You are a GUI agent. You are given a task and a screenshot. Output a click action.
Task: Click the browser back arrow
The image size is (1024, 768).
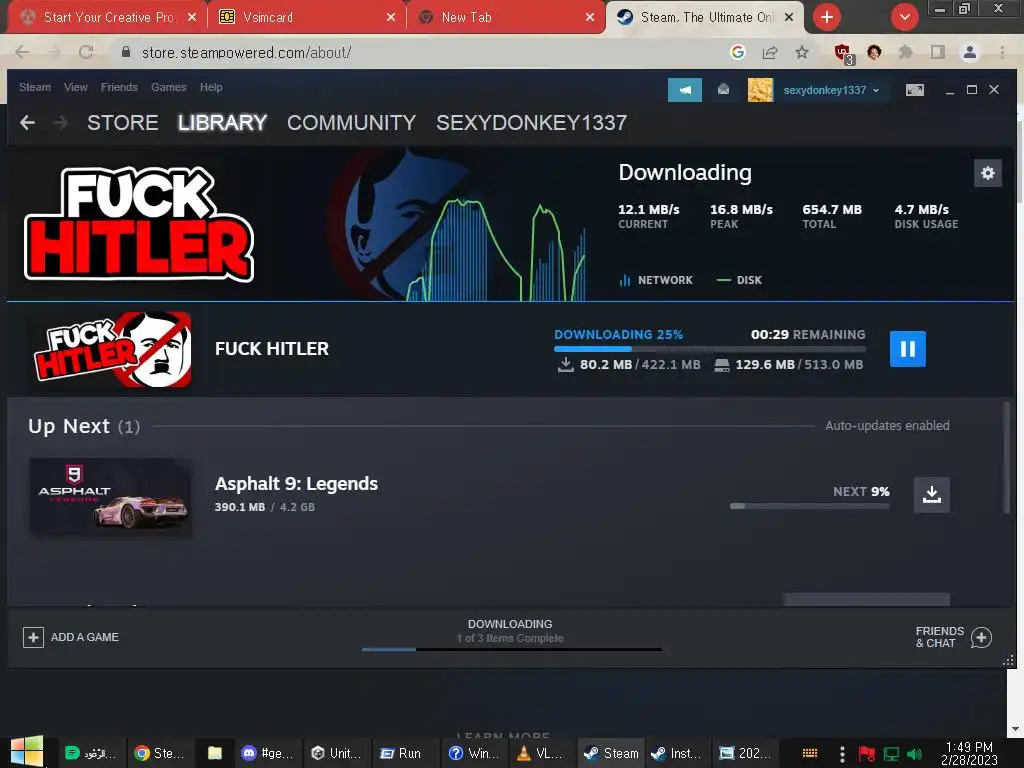(x=22, y=52)
